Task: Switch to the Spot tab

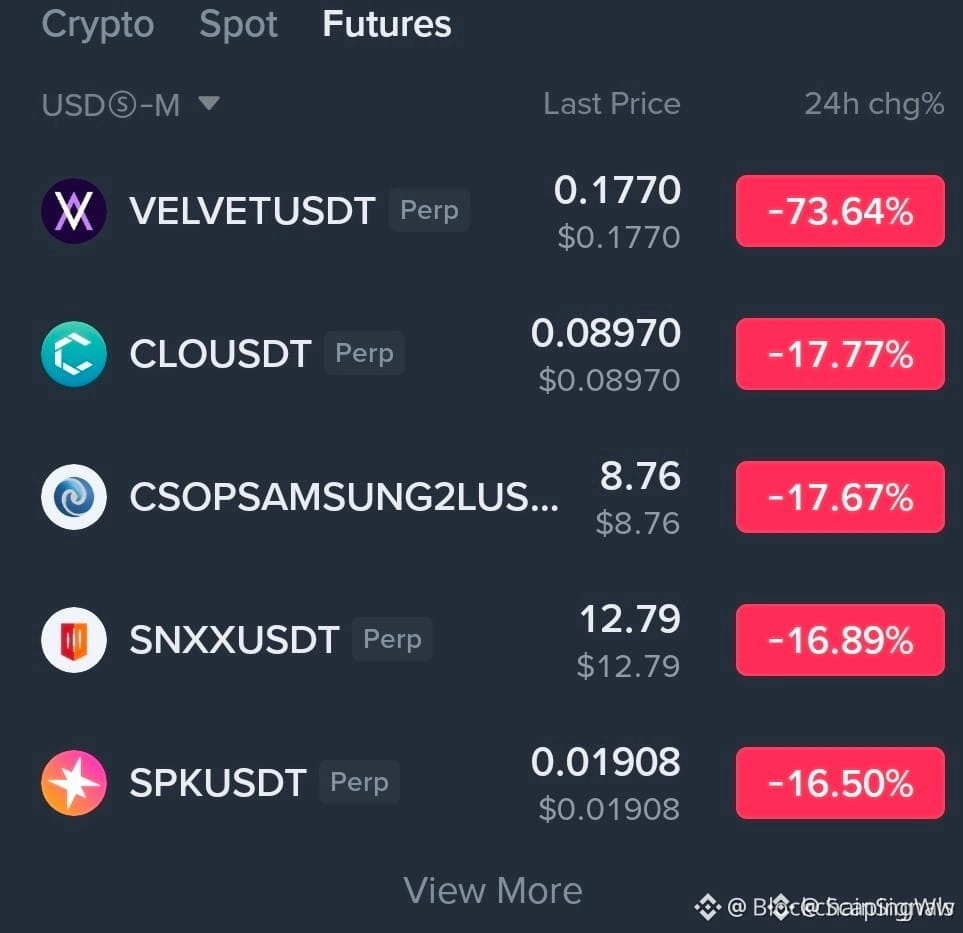Action: click(x=238, y=25)
